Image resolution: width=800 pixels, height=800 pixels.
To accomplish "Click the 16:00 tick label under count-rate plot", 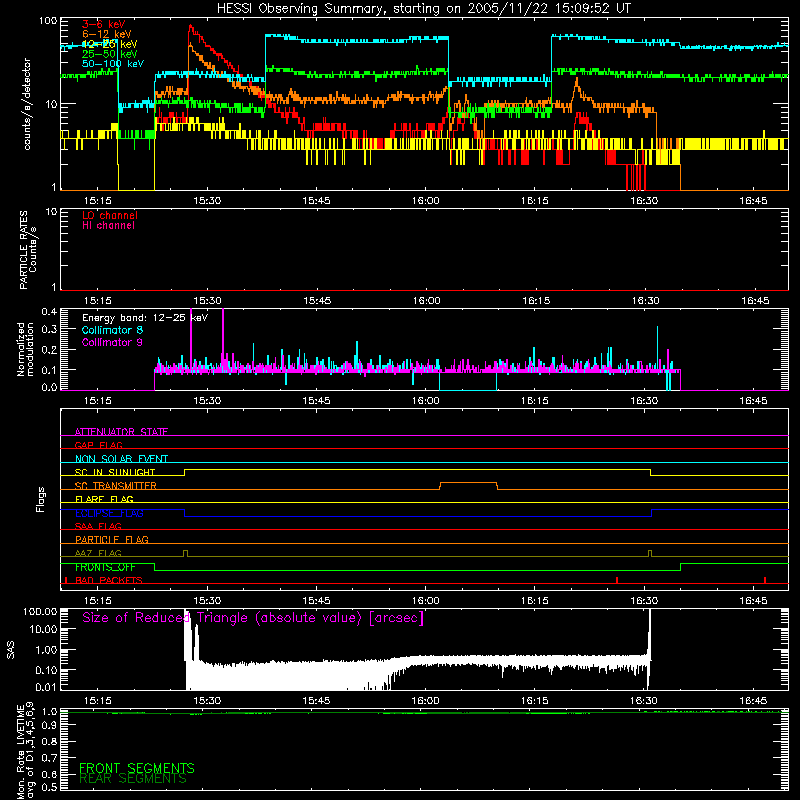I will click(425, 201).
